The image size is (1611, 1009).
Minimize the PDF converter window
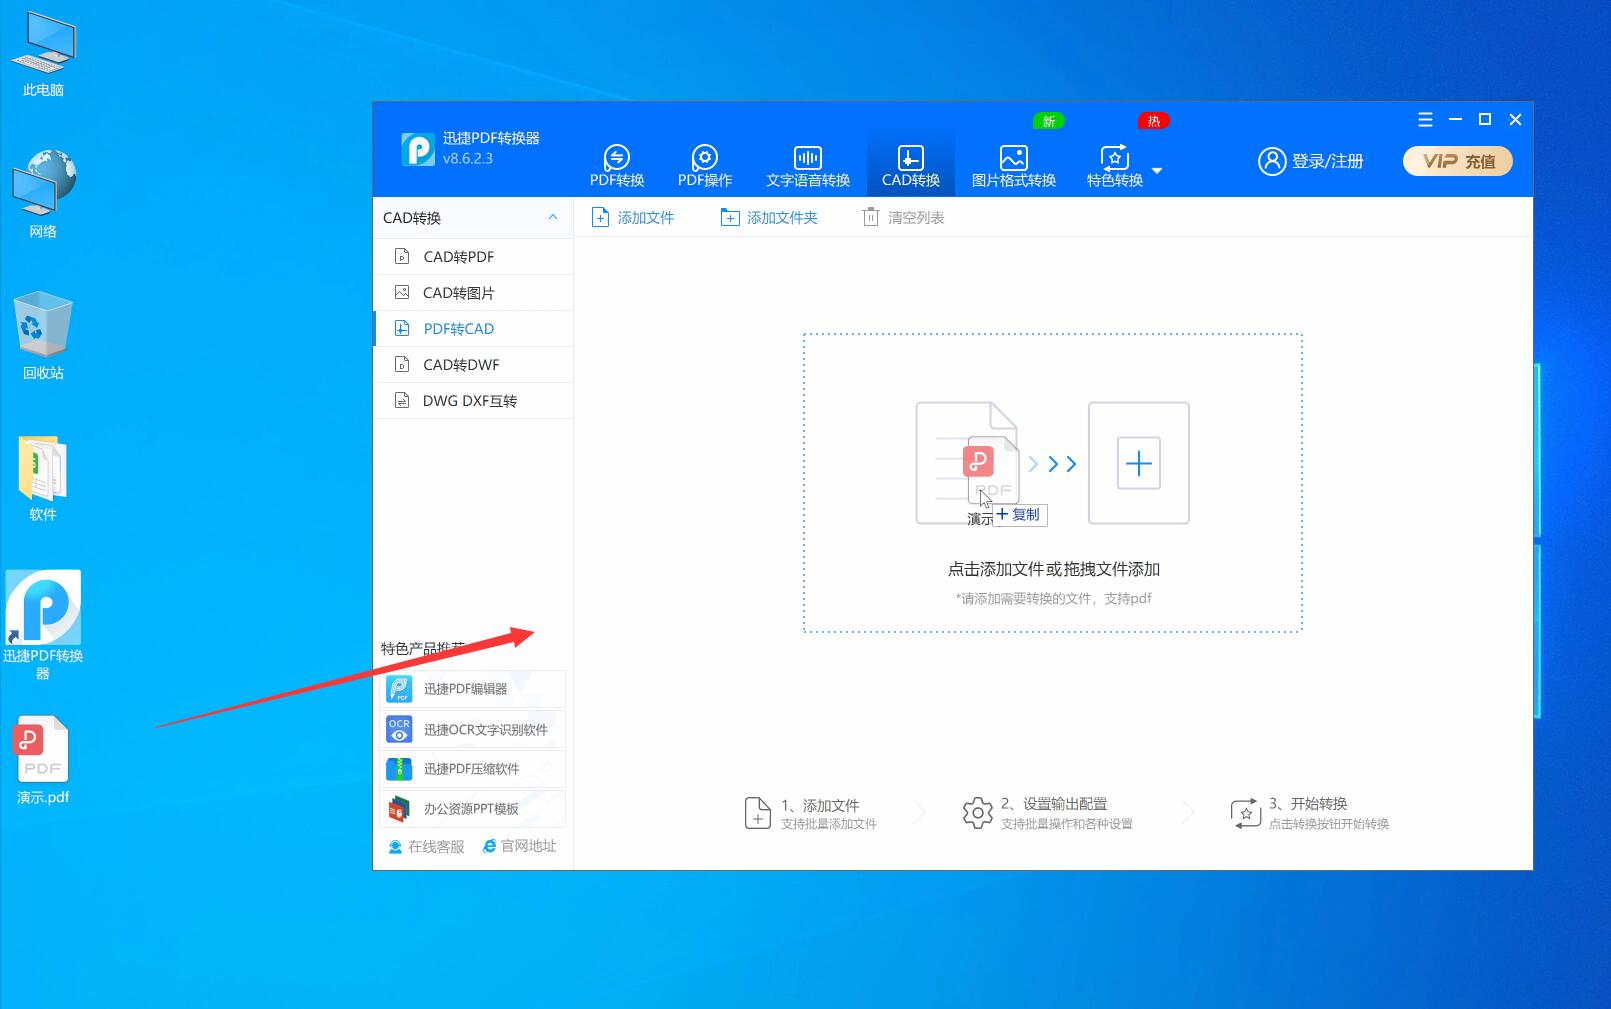tap(1455, 120)
